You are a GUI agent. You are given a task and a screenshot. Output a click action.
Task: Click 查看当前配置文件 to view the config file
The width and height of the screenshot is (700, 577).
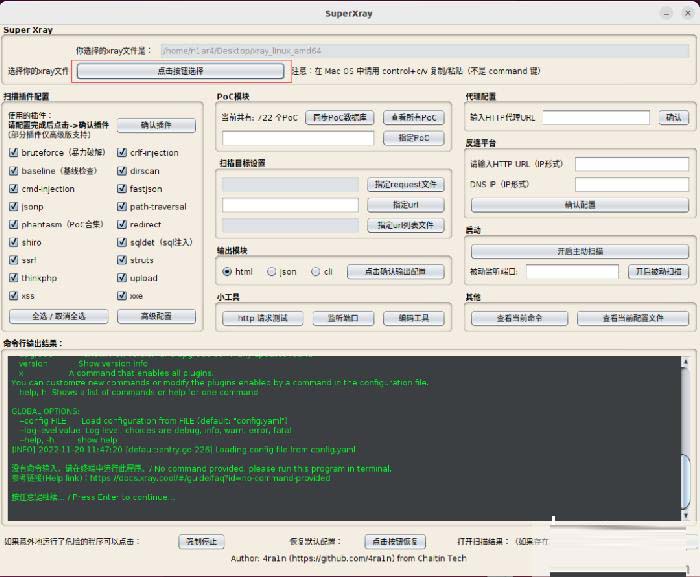click(x=633, y=318)
